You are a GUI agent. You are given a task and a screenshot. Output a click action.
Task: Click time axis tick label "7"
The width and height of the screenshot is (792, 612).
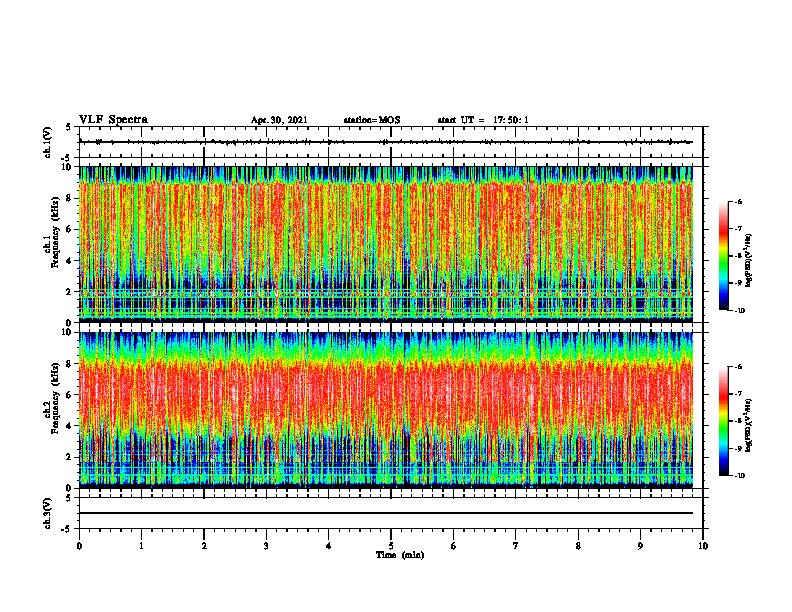pos(516,546)
